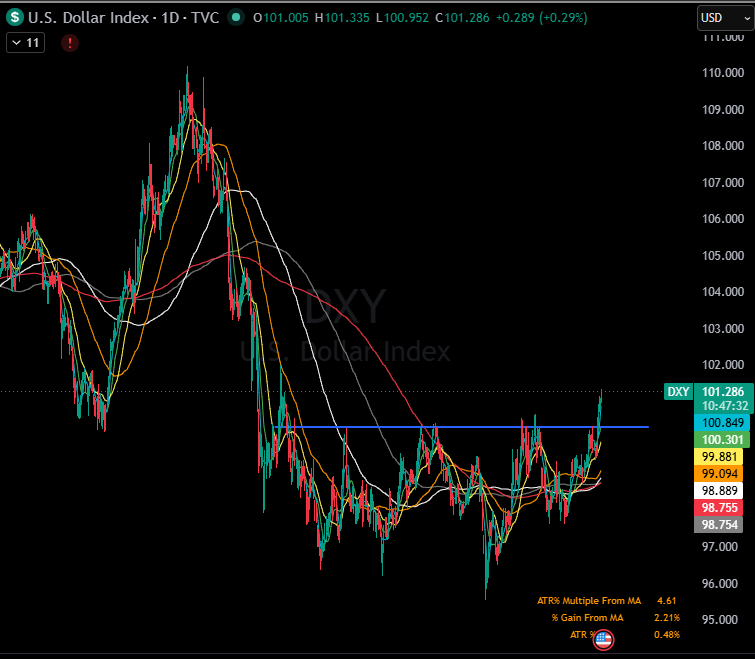Click the 2.21% gain value

pos(667,618)
